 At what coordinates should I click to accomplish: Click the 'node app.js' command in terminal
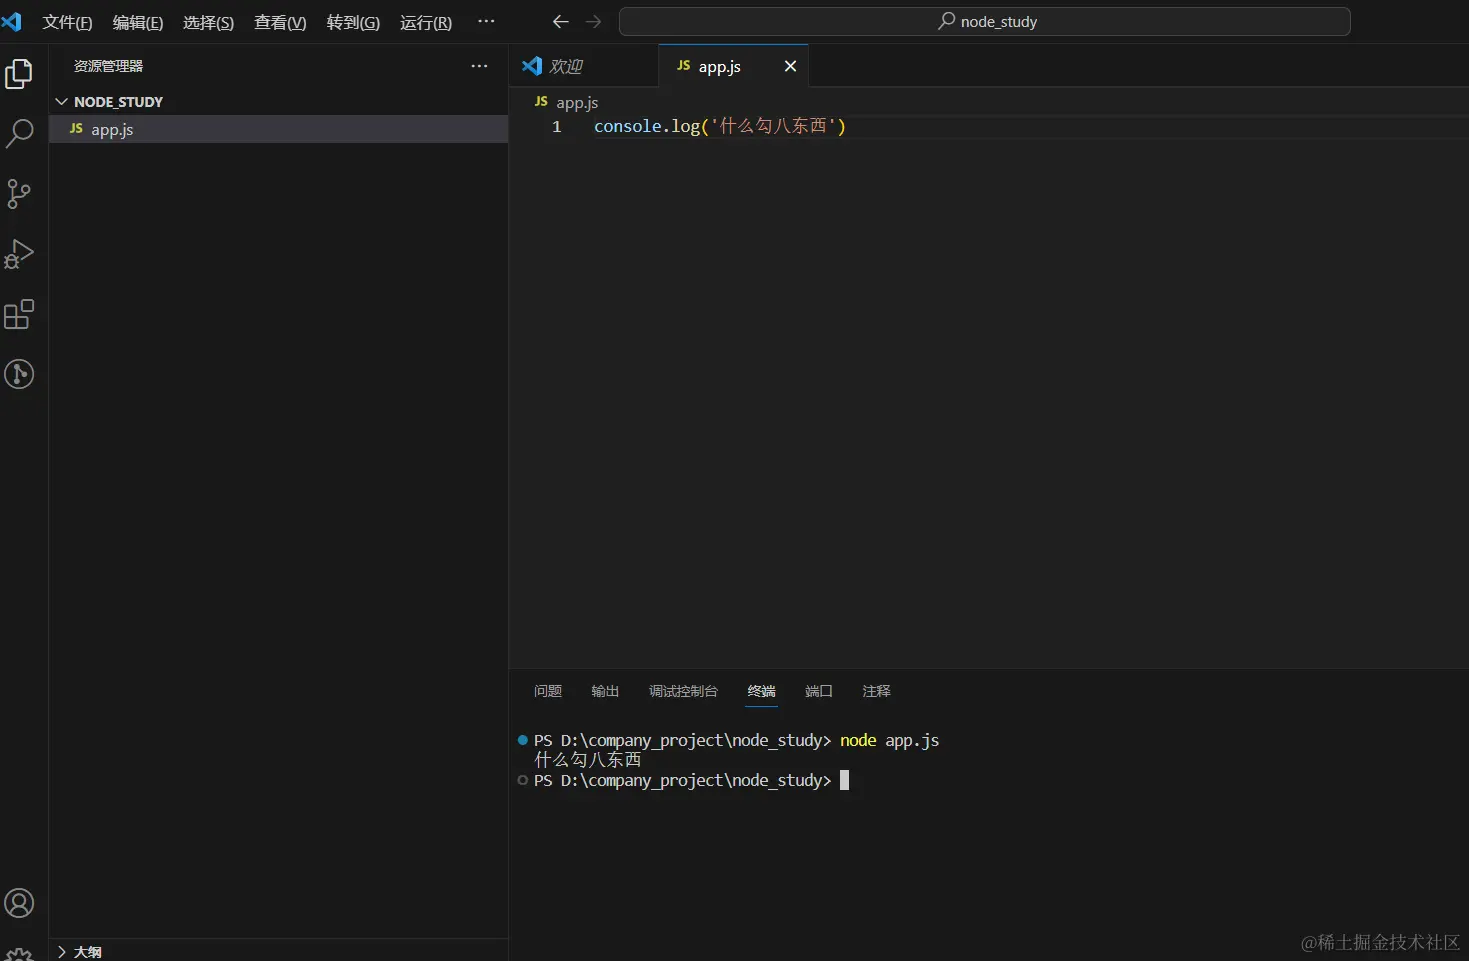pos(890,740)
